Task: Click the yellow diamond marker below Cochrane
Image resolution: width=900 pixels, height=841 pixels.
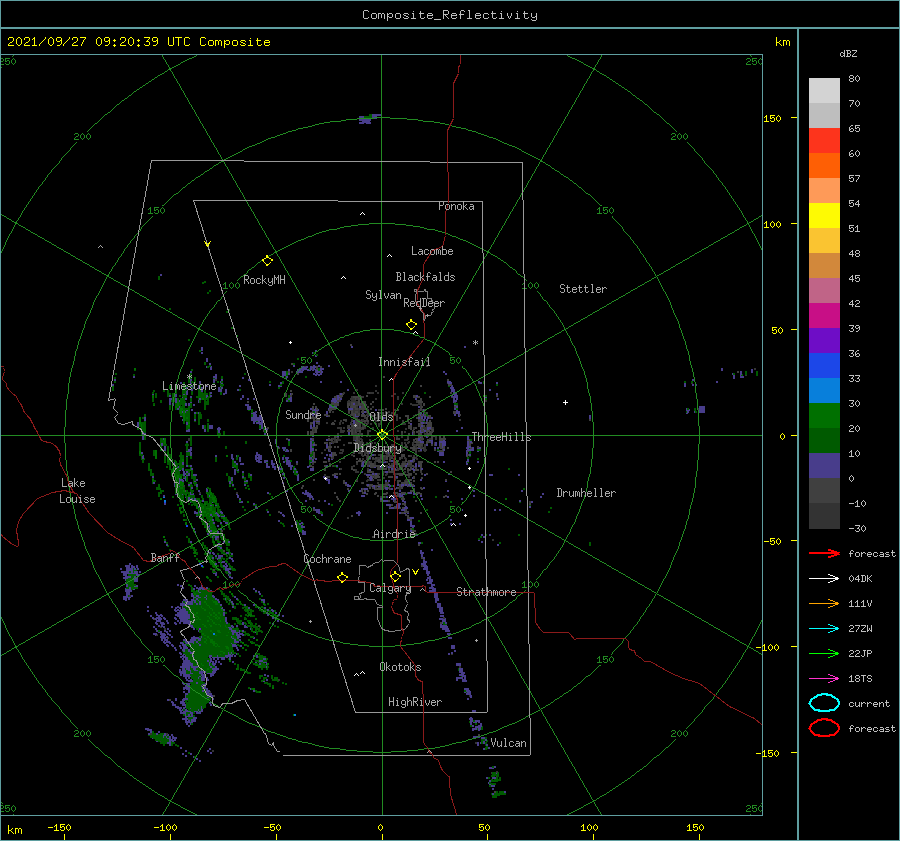Action: point(342,577)
